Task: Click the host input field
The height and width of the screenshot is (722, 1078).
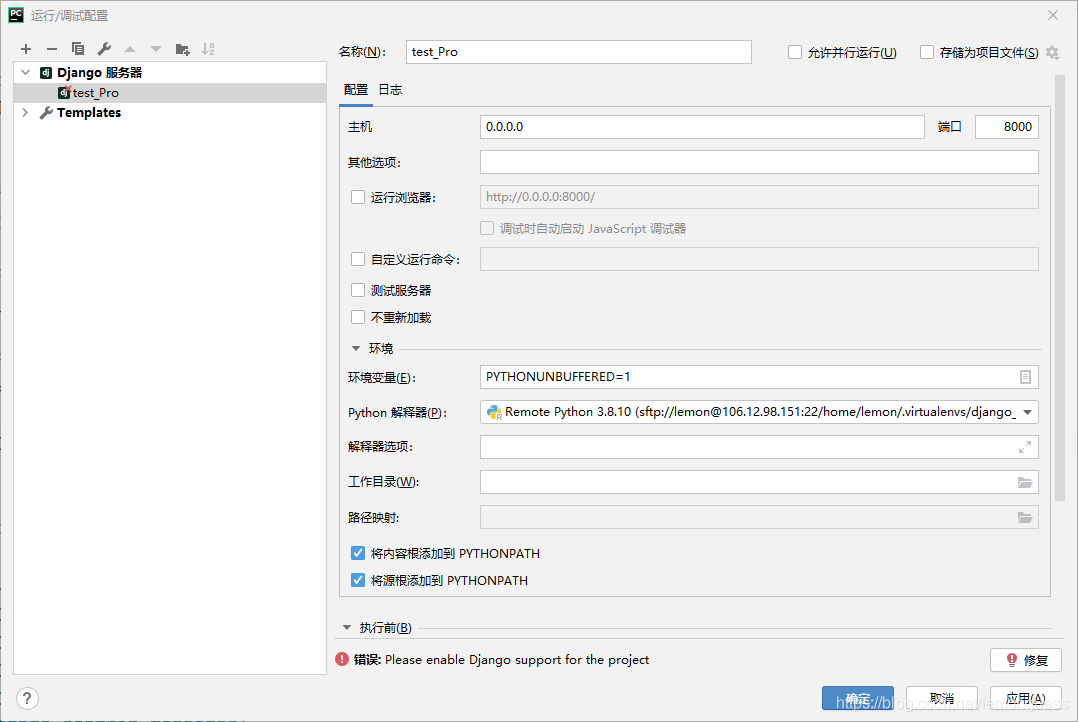Action: click(702, 127)
